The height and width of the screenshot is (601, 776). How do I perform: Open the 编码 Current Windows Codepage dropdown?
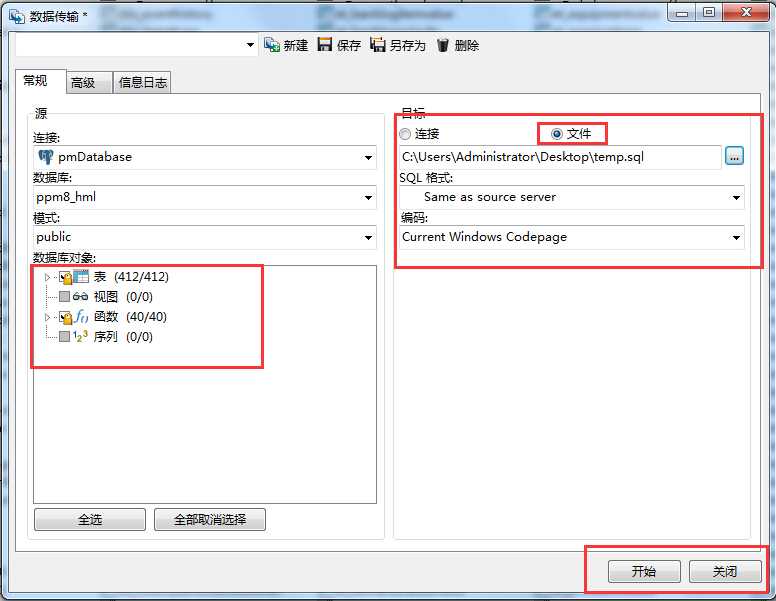(x=736, y=238)
